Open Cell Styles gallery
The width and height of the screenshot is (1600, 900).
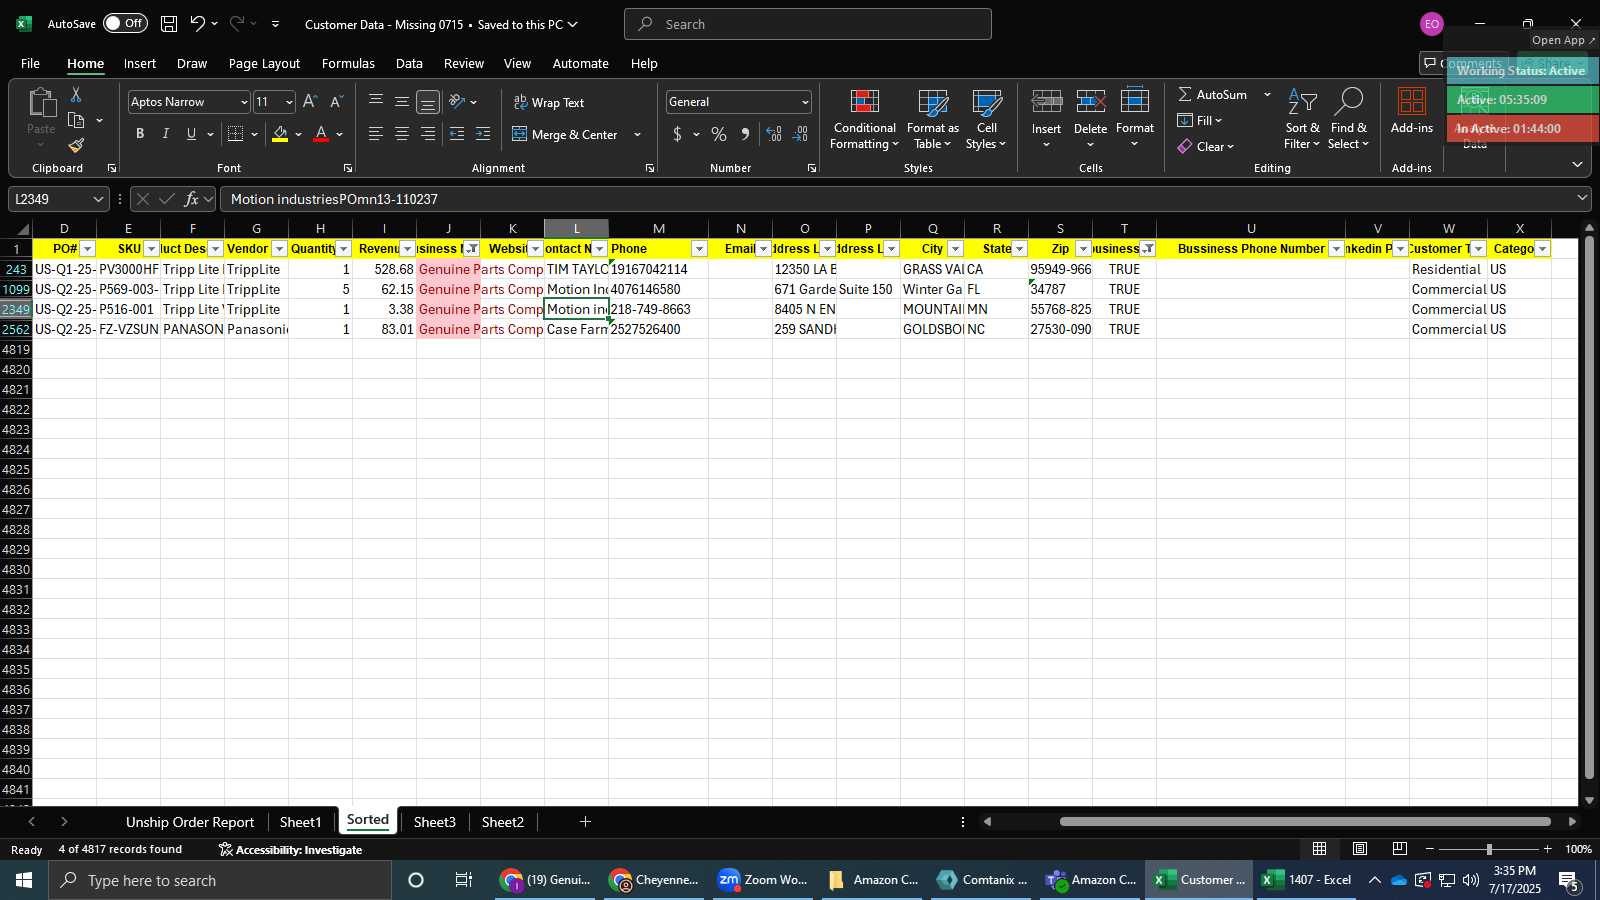coord(987,120)
